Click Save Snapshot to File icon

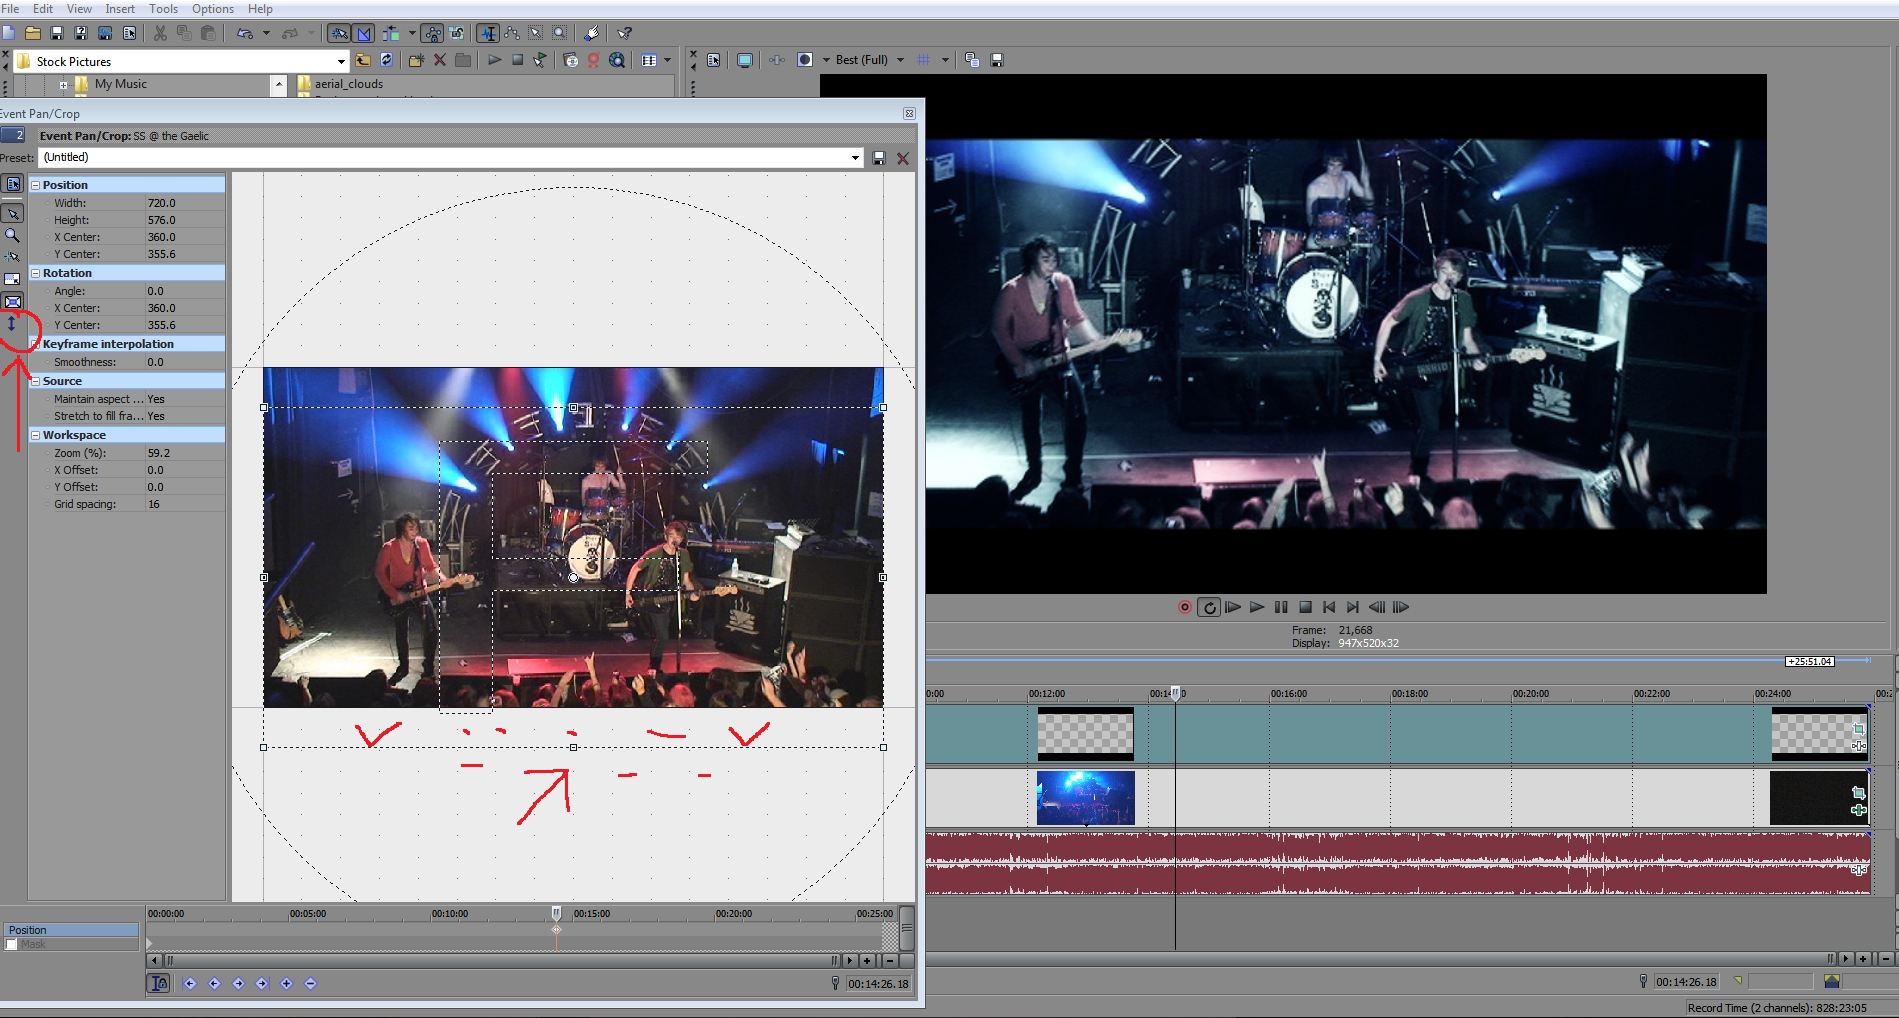pyautogui.click(x=996, y=60)
